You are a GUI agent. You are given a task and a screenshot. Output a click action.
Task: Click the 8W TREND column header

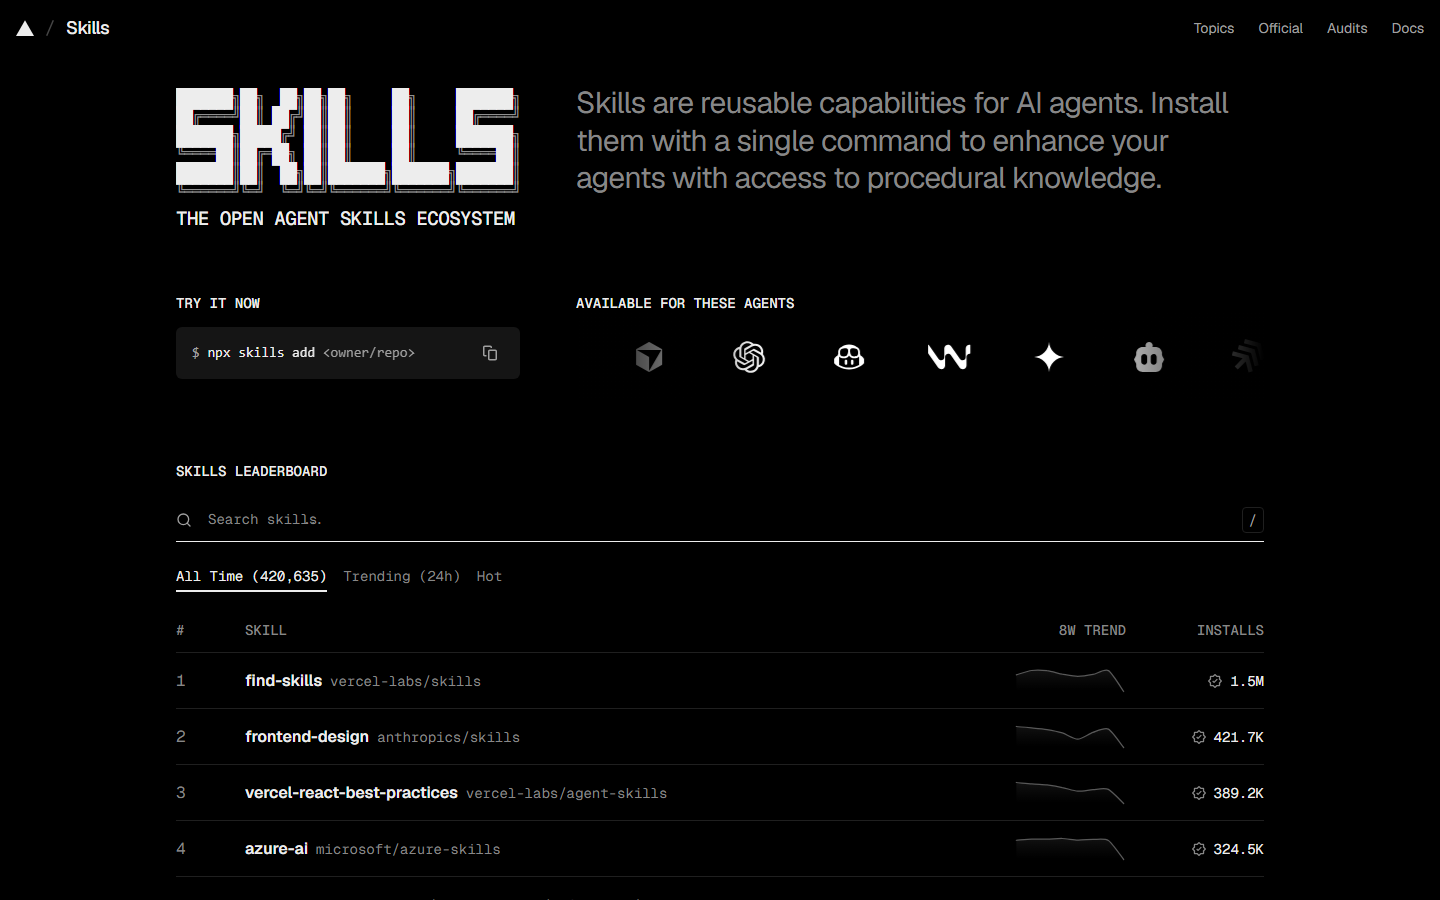pyautogui.click(x=1092, y=630)
